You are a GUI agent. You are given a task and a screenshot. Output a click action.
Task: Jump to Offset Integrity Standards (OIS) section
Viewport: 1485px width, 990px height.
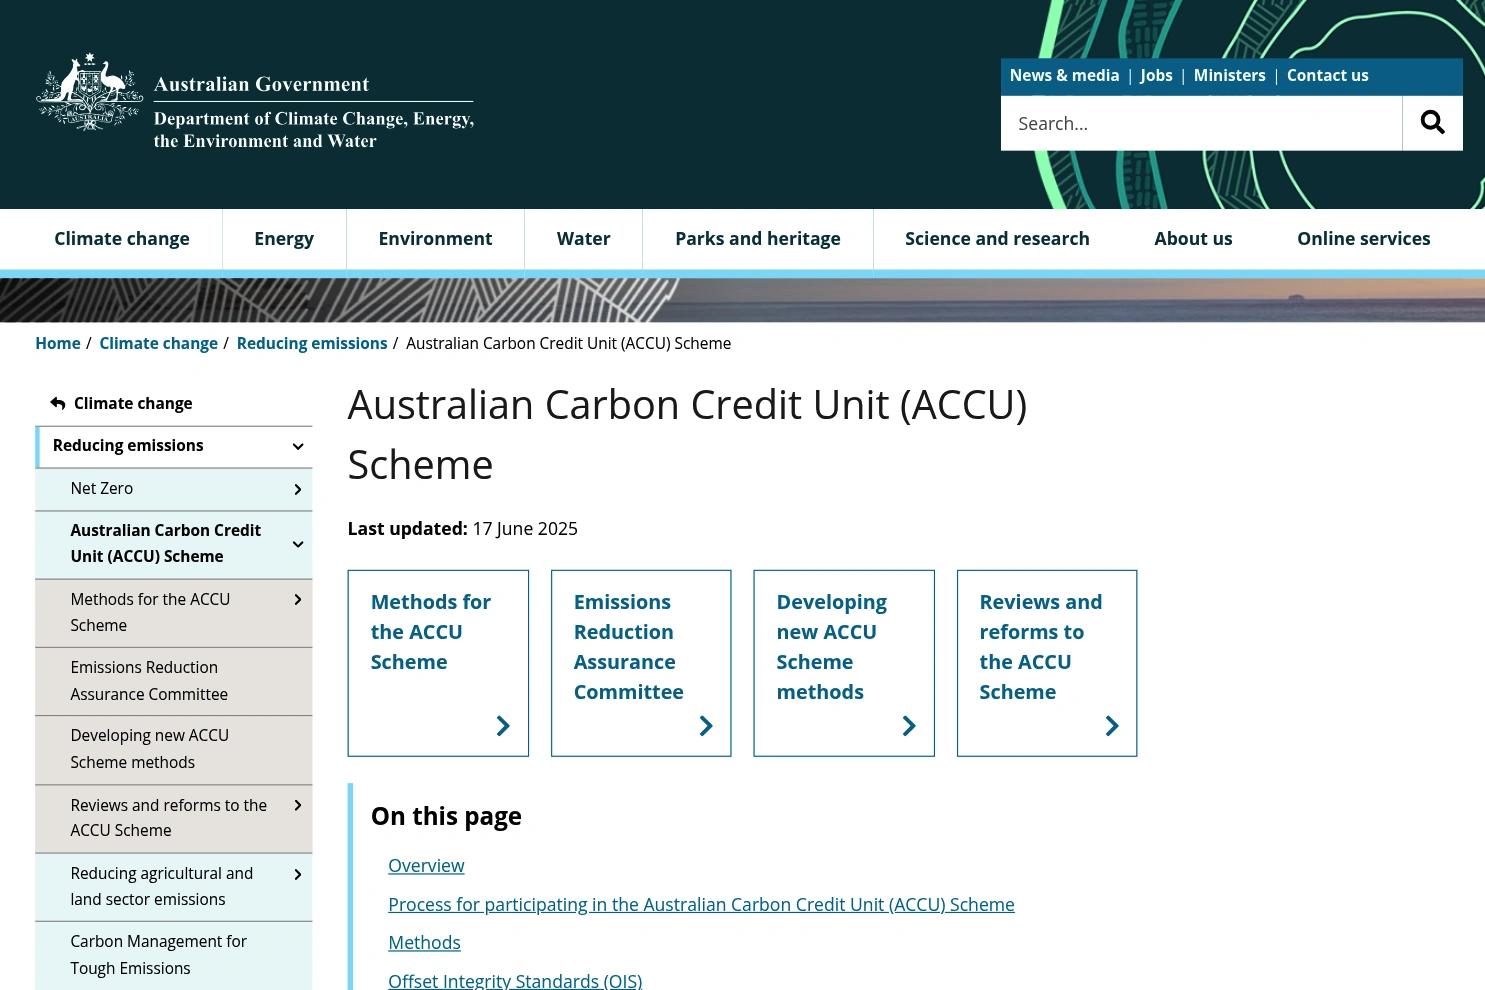[515, 980]
